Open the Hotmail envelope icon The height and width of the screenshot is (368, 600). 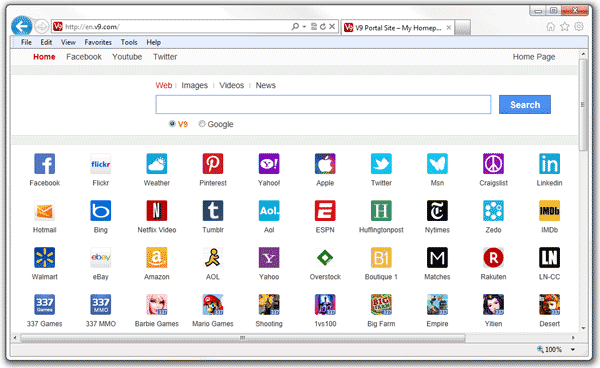click(x=44, y=211)
